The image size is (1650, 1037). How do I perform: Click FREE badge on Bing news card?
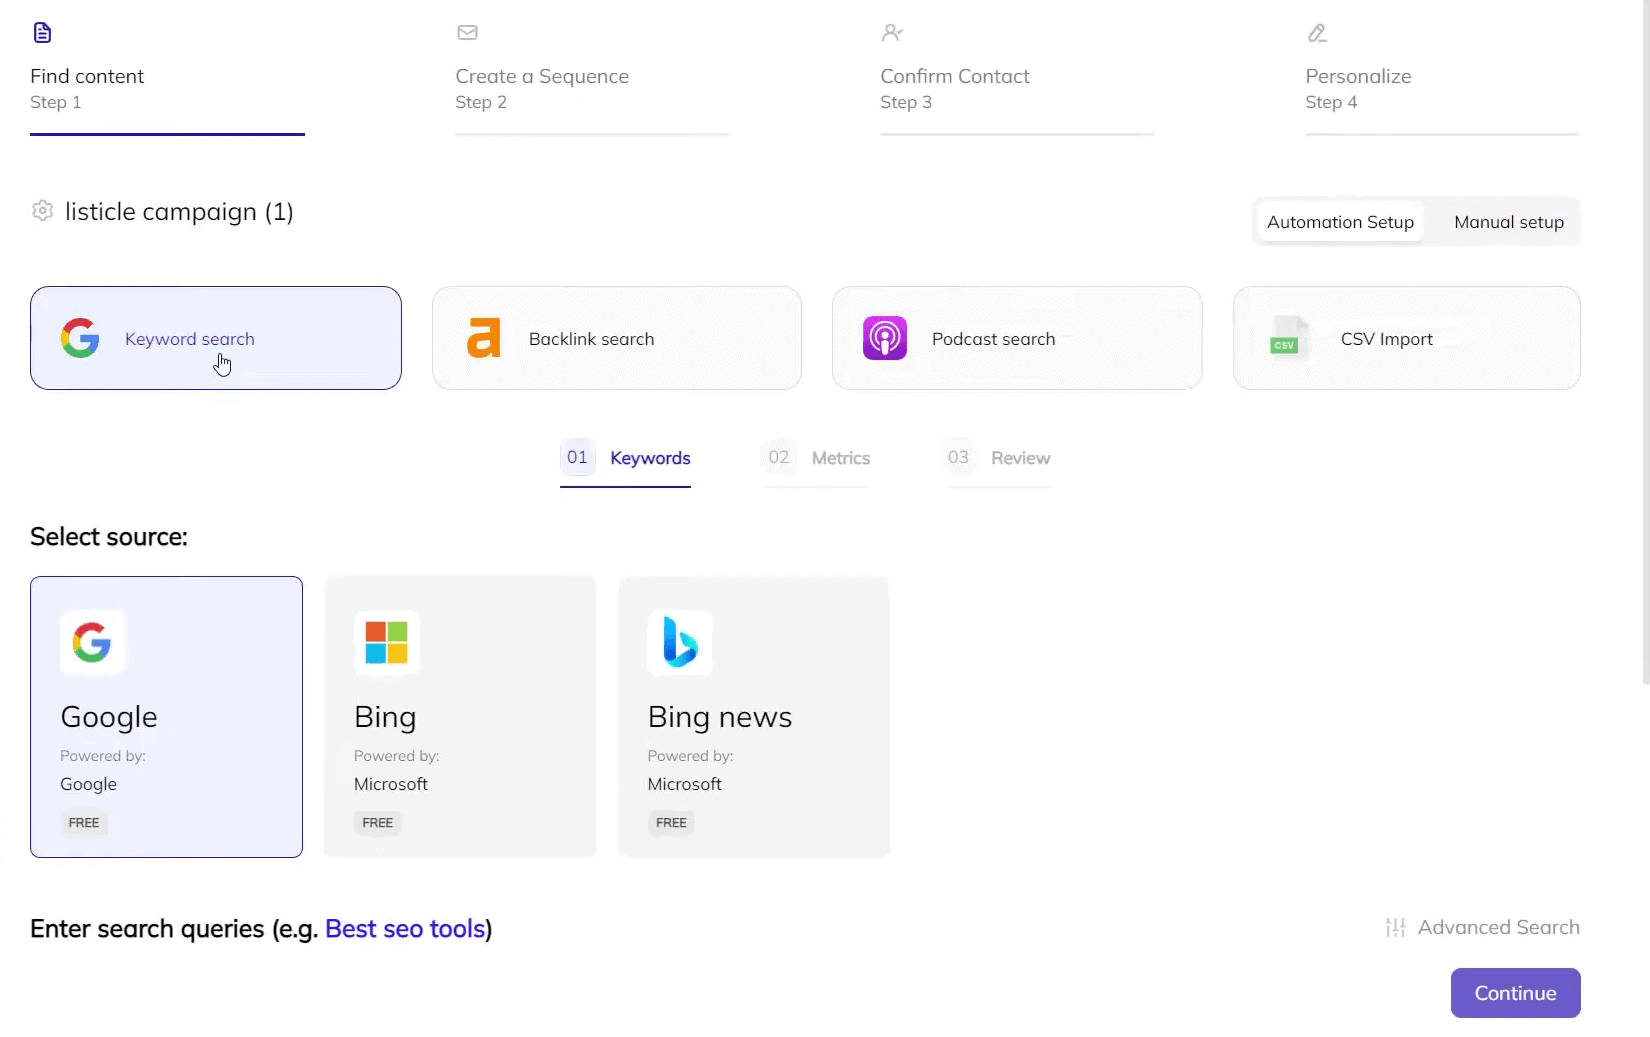pyautogui.click(x=671, y=823)
